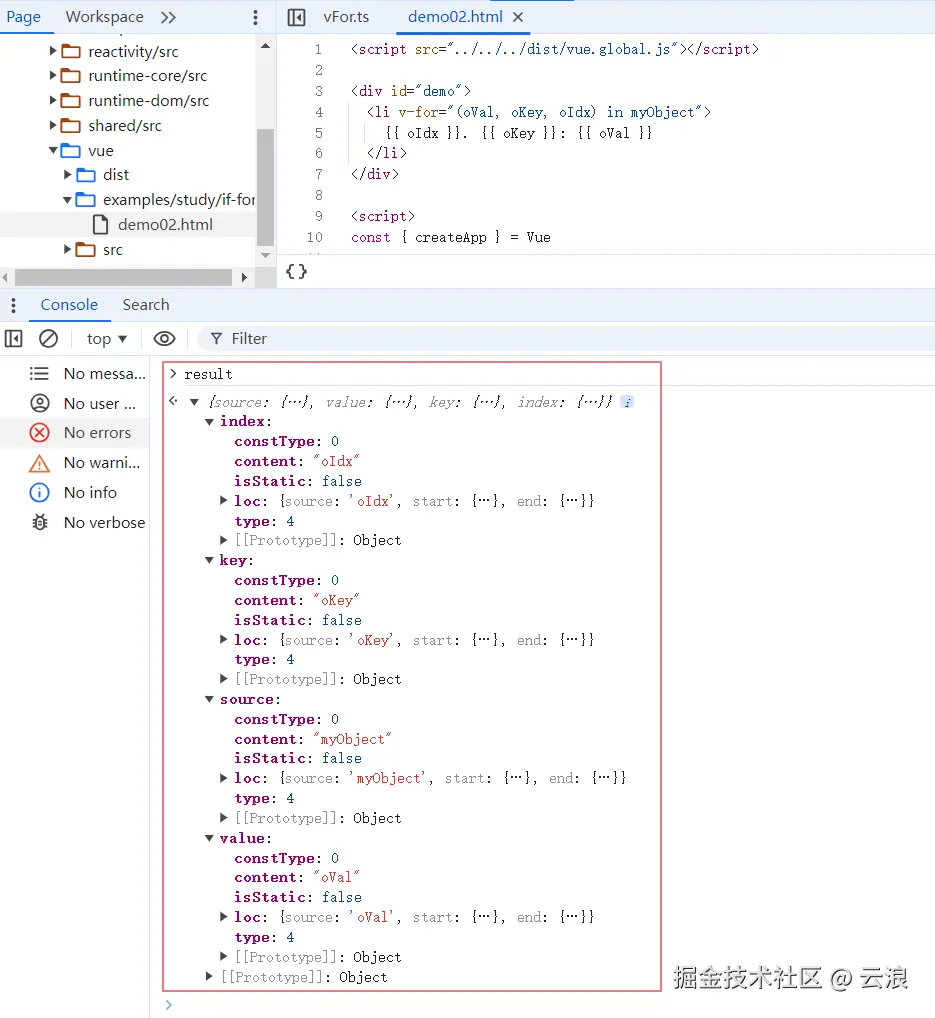Click content value "myObject" in source

pos(353,739)
